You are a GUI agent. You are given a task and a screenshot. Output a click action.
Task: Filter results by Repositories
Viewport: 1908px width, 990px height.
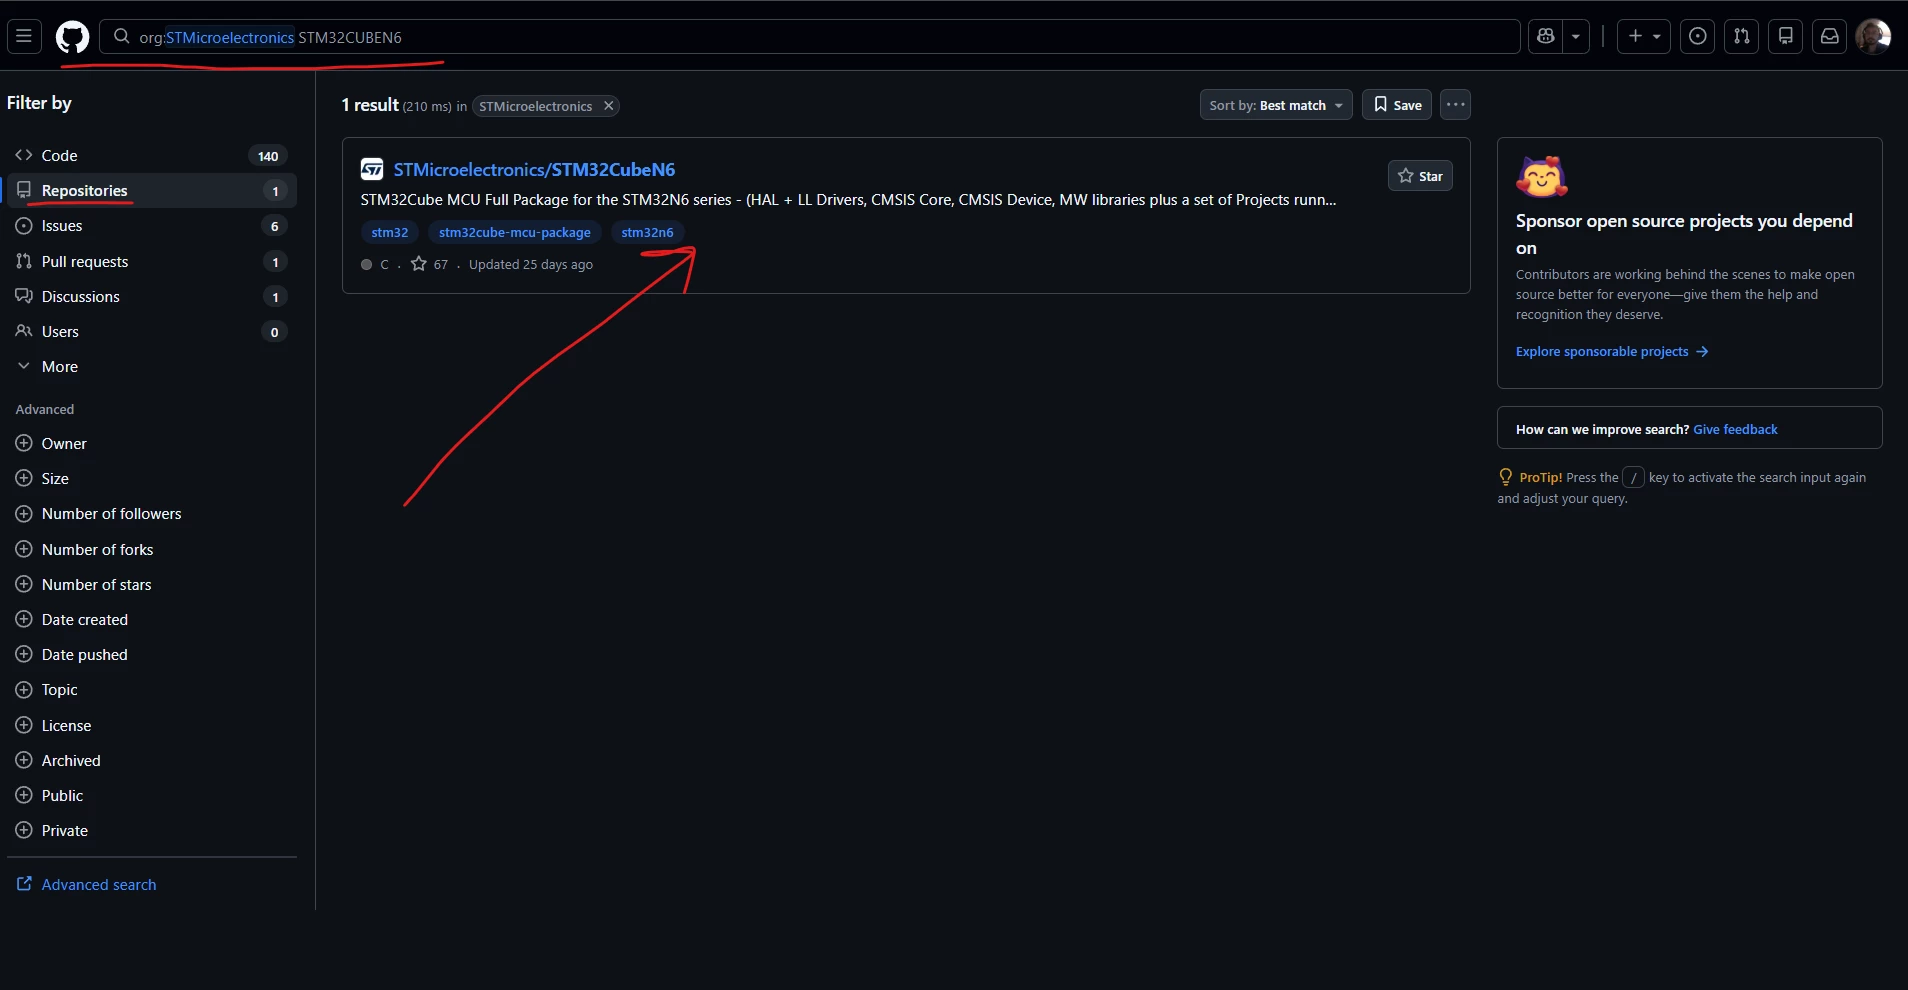[x=152, y=191]
